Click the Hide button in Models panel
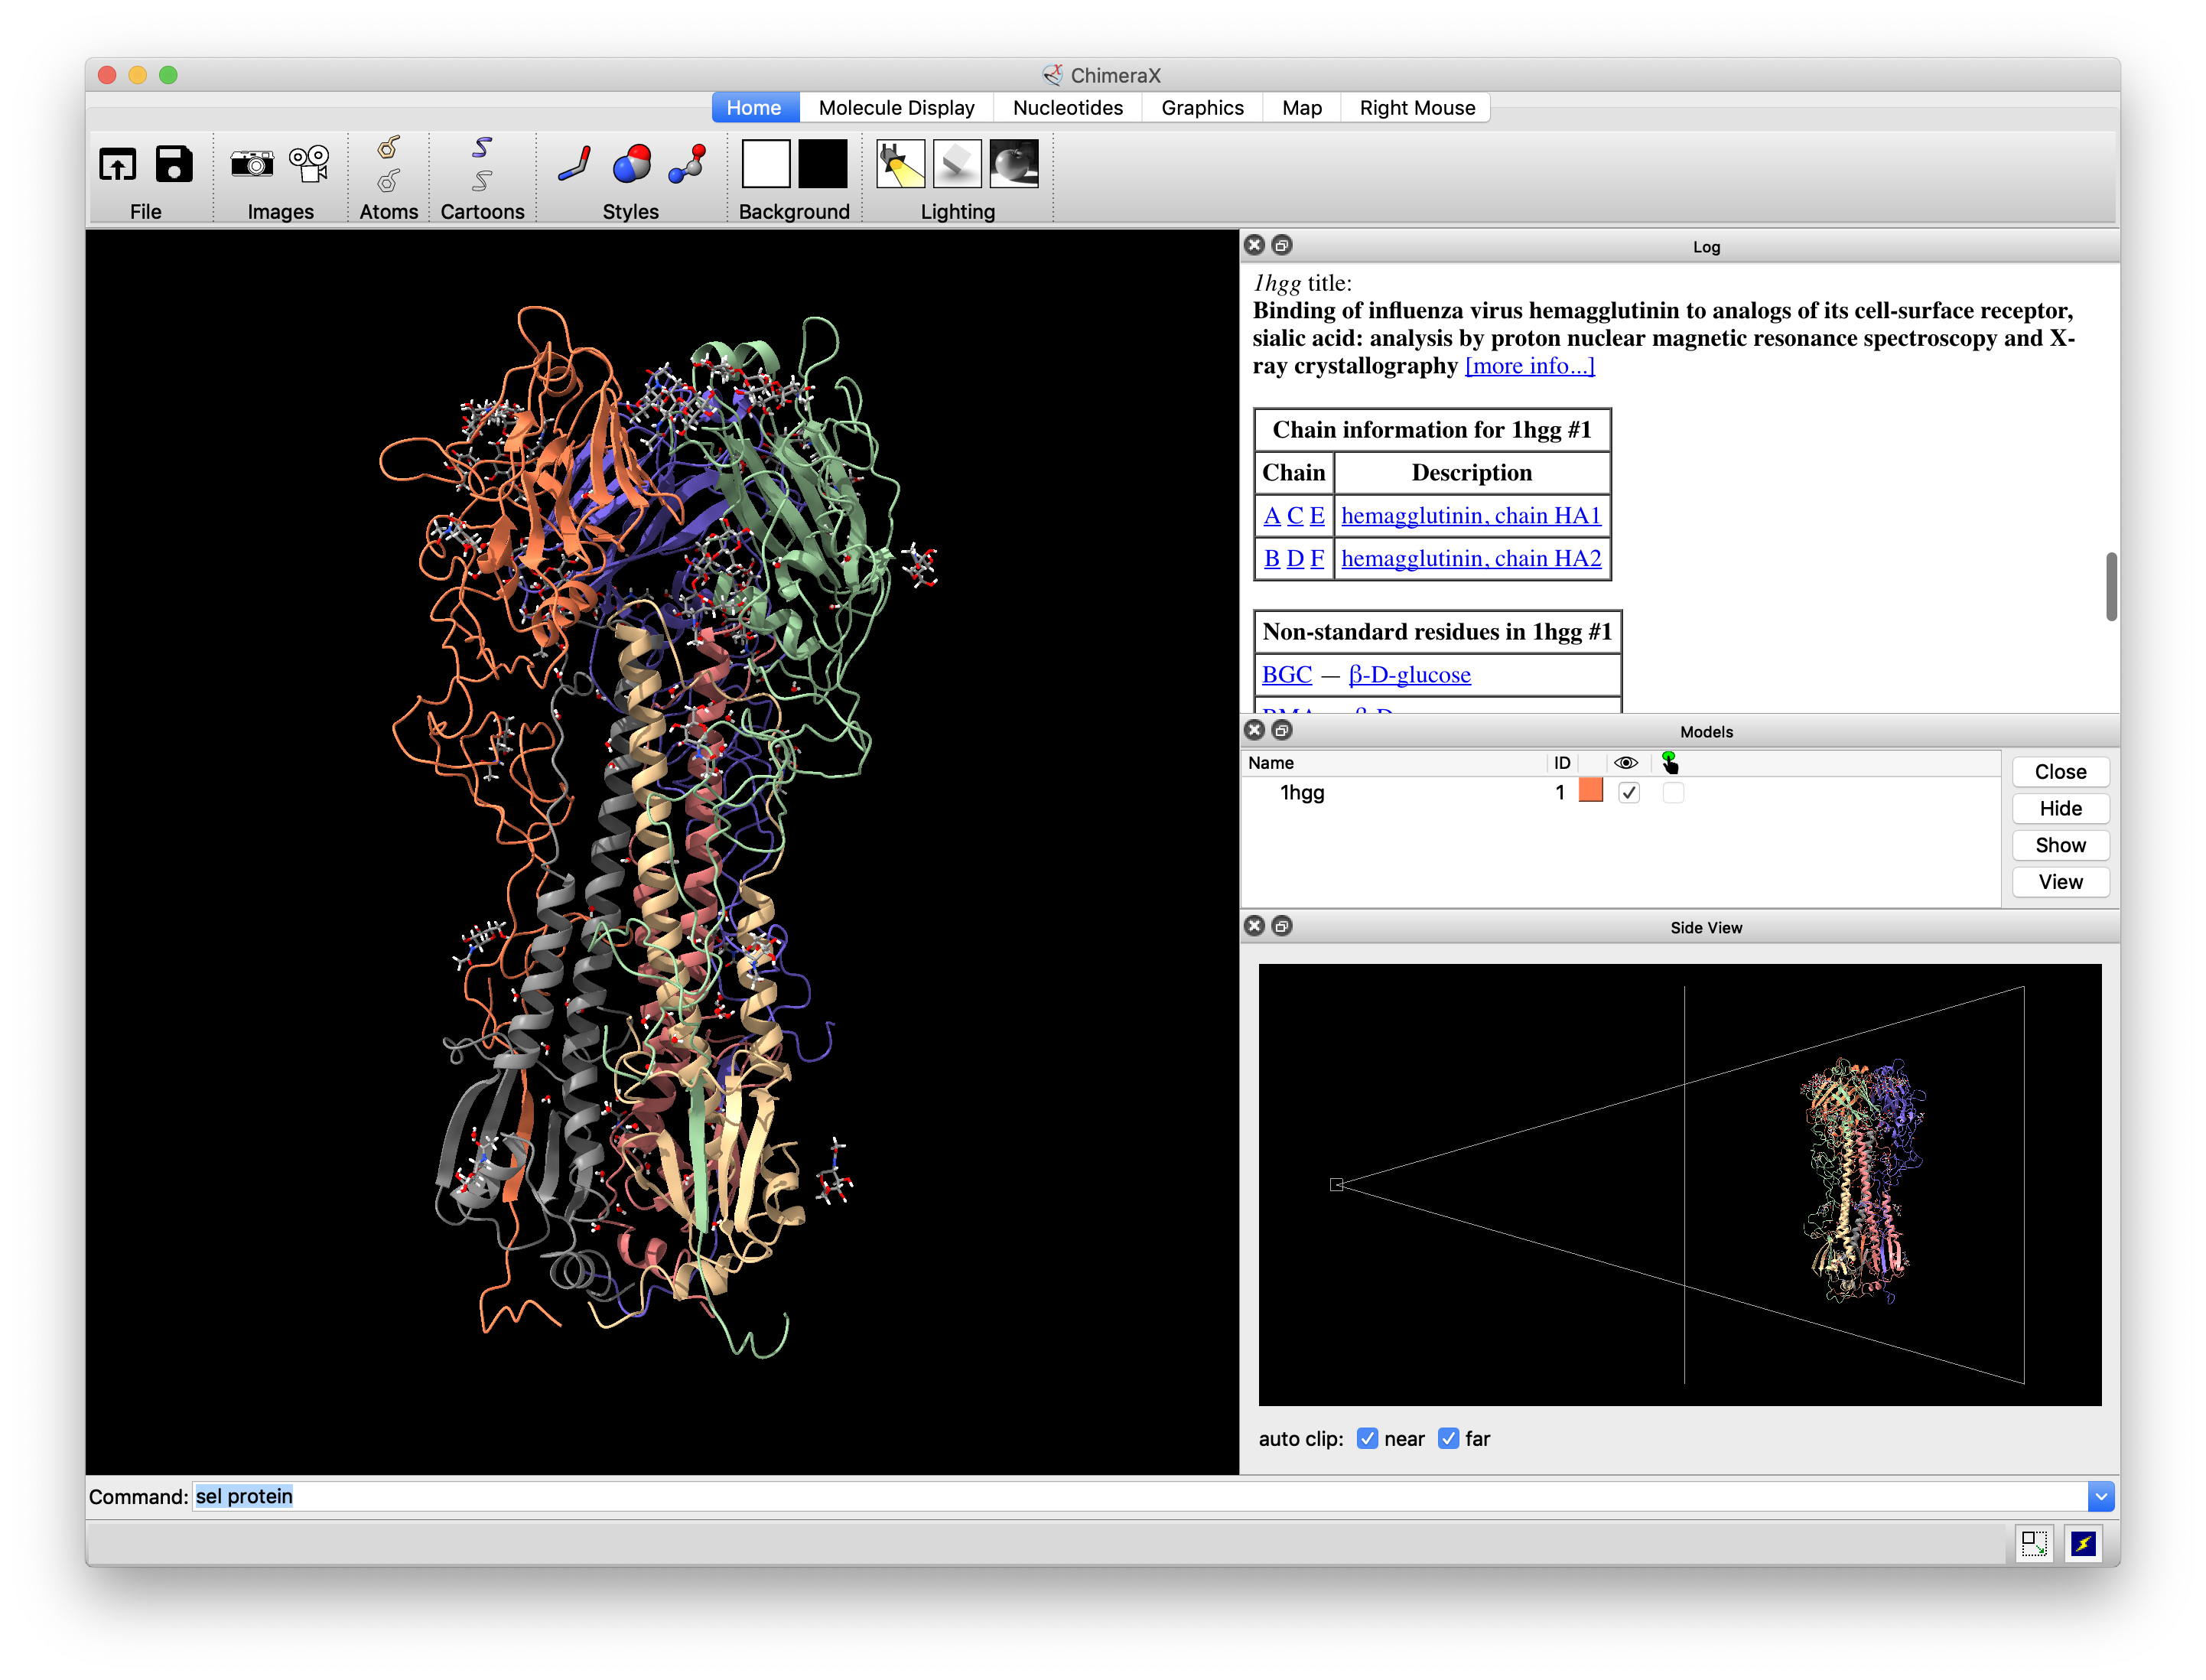 2060,808
